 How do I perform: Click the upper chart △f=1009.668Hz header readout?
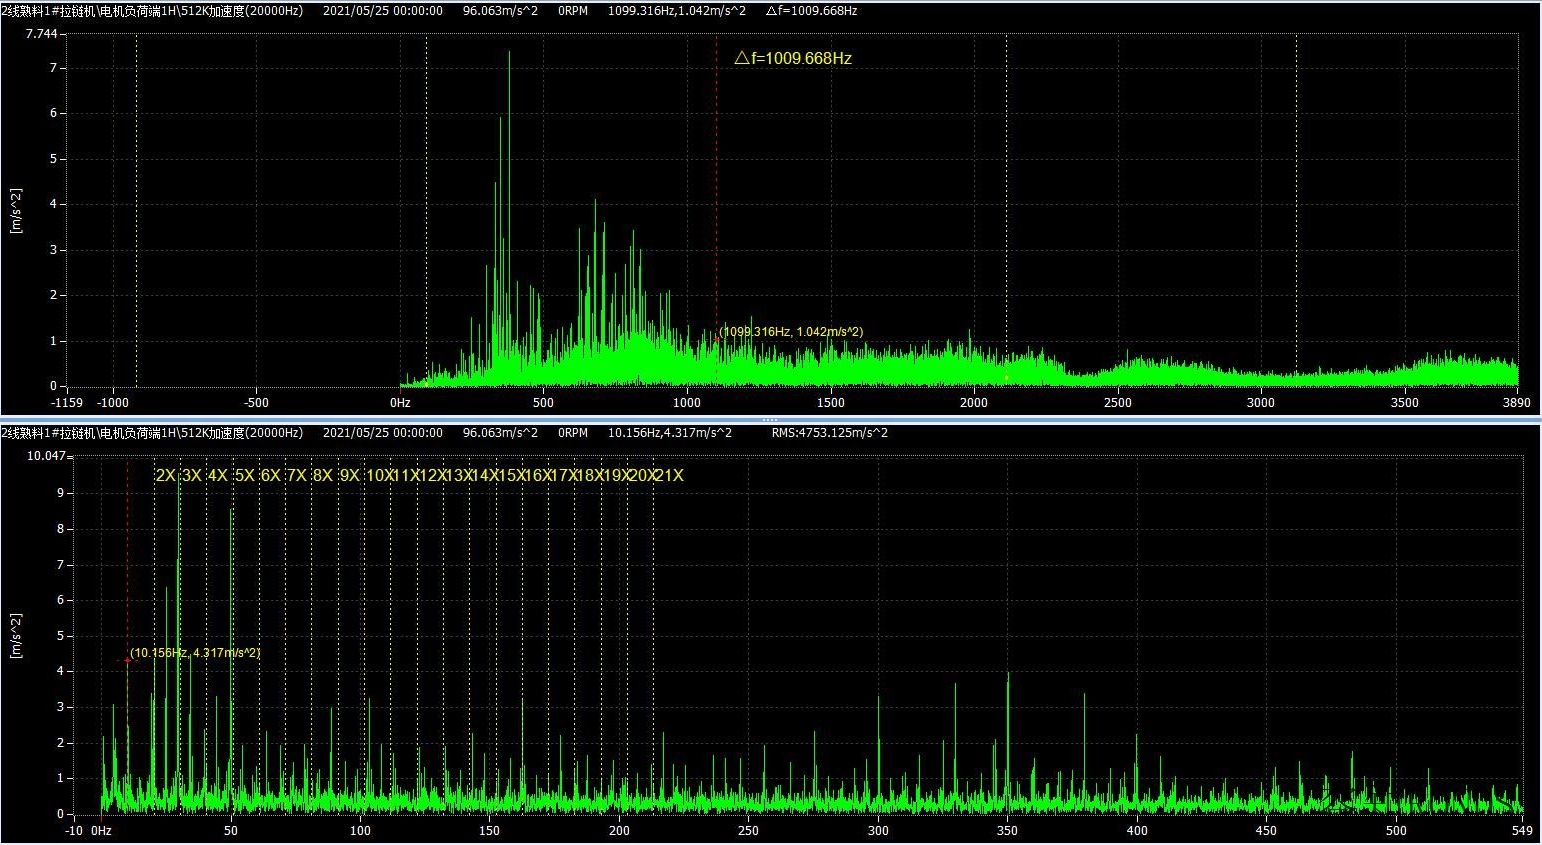[811, 11]
